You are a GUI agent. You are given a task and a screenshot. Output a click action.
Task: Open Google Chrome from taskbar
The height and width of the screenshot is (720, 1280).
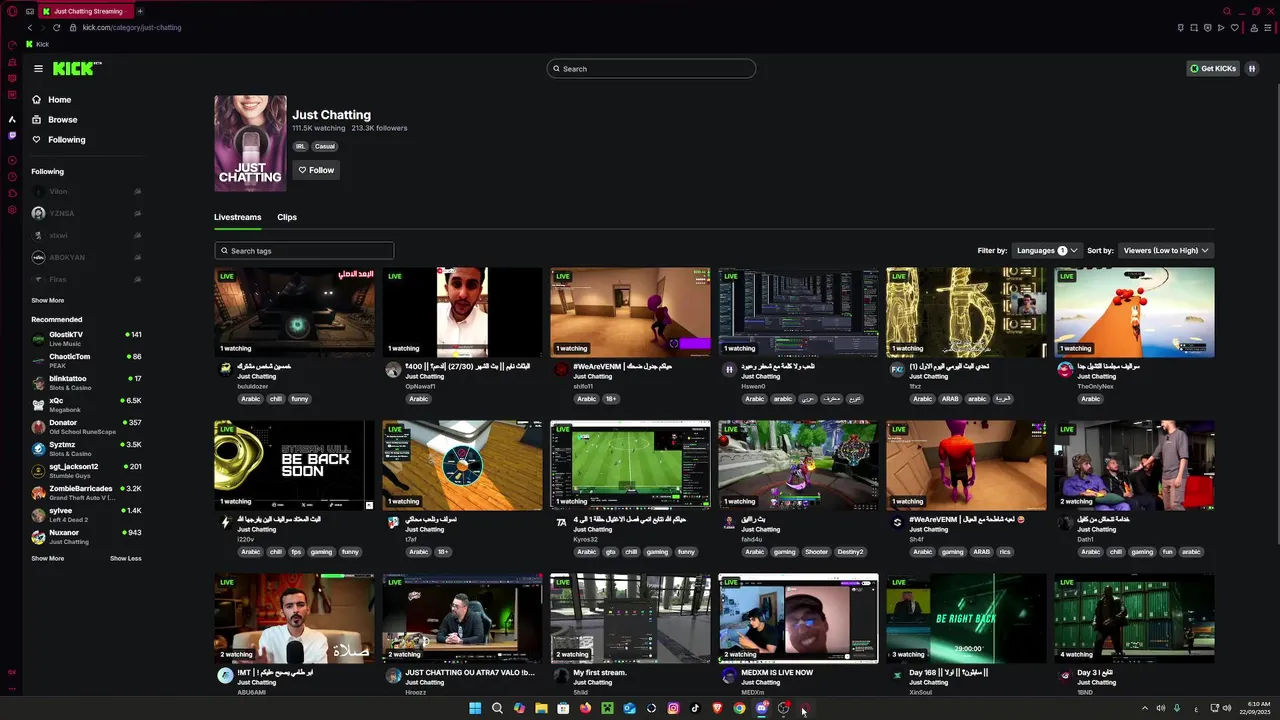pyautogui.click(x=739, y=708)
